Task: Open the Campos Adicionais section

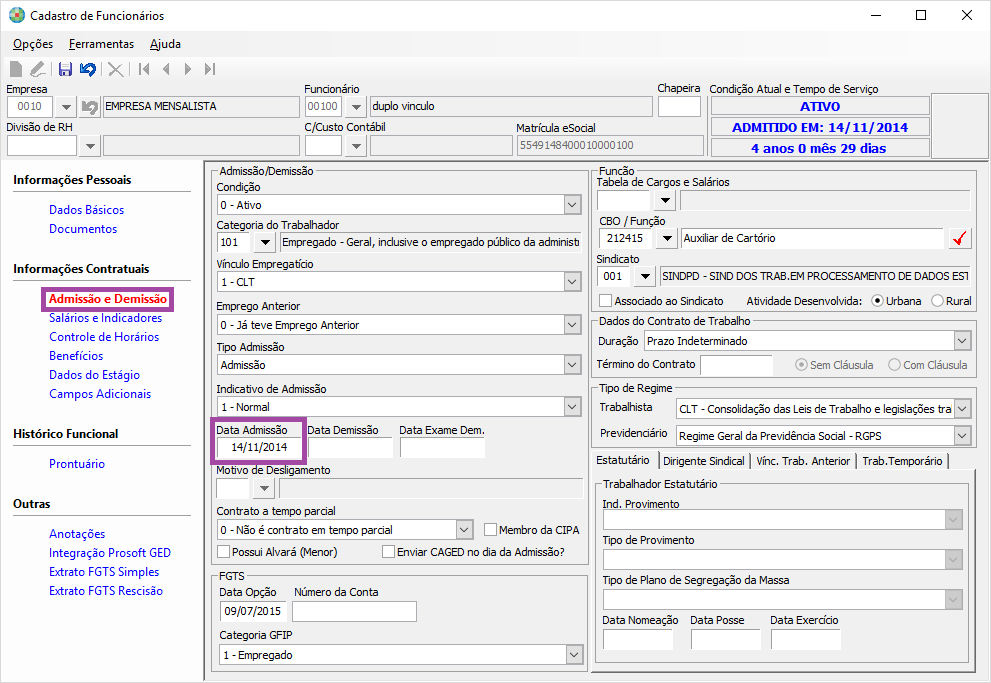Action: click(100, 394)
